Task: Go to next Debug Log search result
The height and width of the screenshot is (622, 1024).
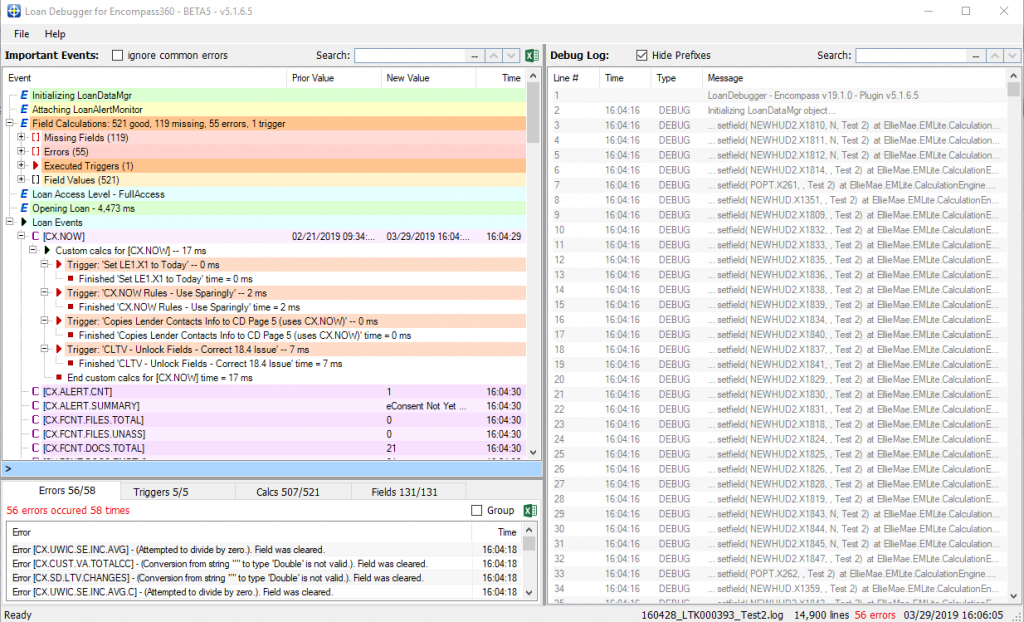Action: (x=1010, y=56)
